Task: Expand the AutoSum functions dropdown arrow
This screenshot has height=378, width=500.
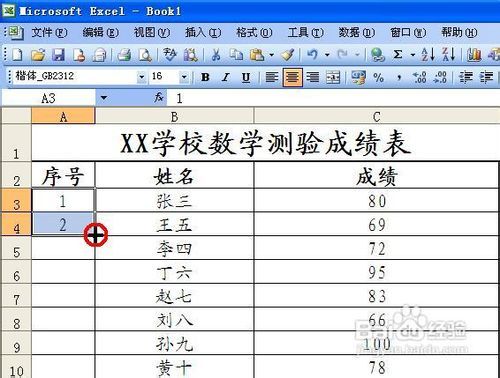Action: click(413, 55)
